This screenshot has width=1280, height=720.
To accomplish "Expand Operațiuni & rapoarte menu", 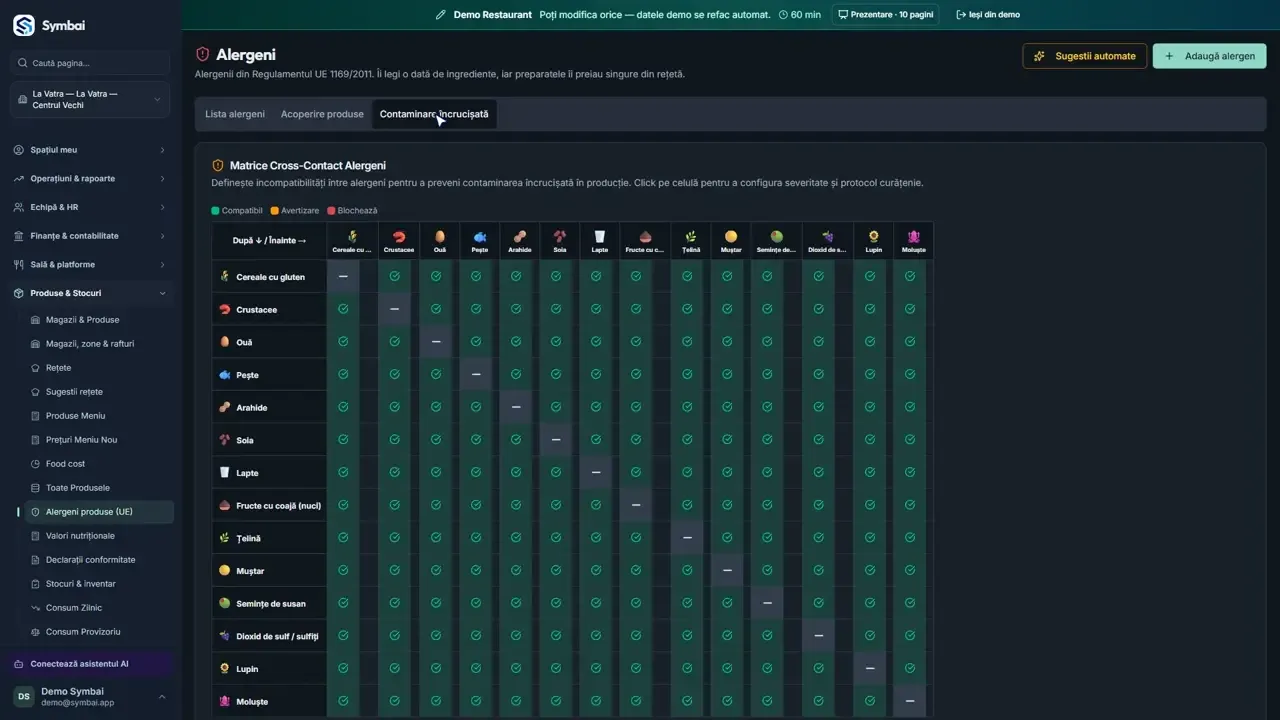I will coord(90,179).
